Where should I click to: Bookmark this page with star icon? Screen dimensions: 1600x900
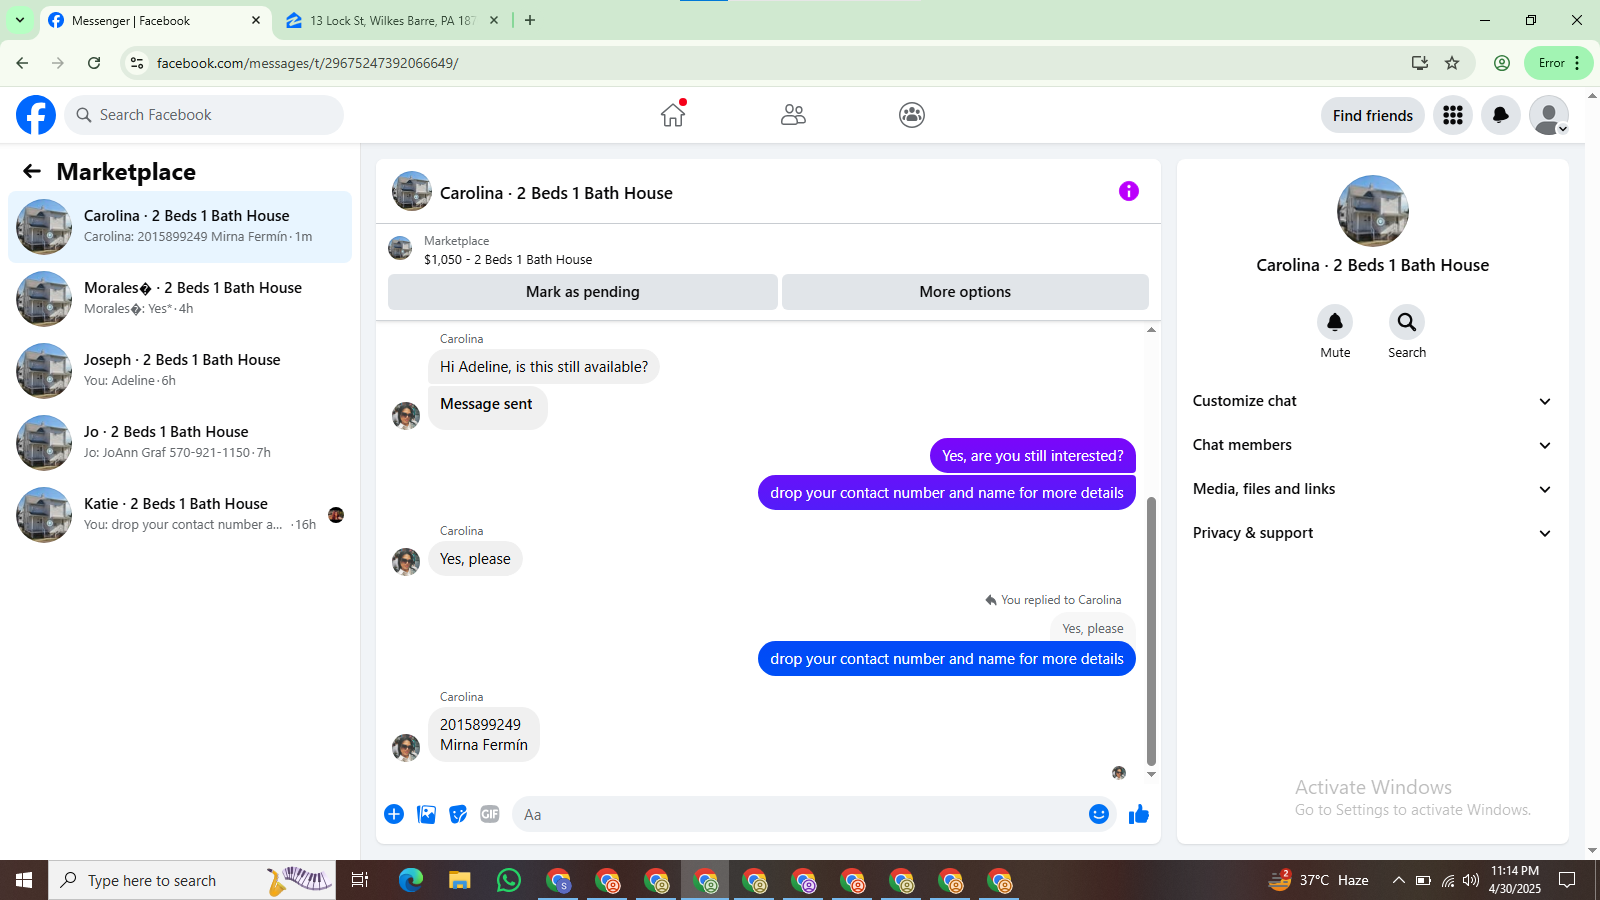(1452, 63)
